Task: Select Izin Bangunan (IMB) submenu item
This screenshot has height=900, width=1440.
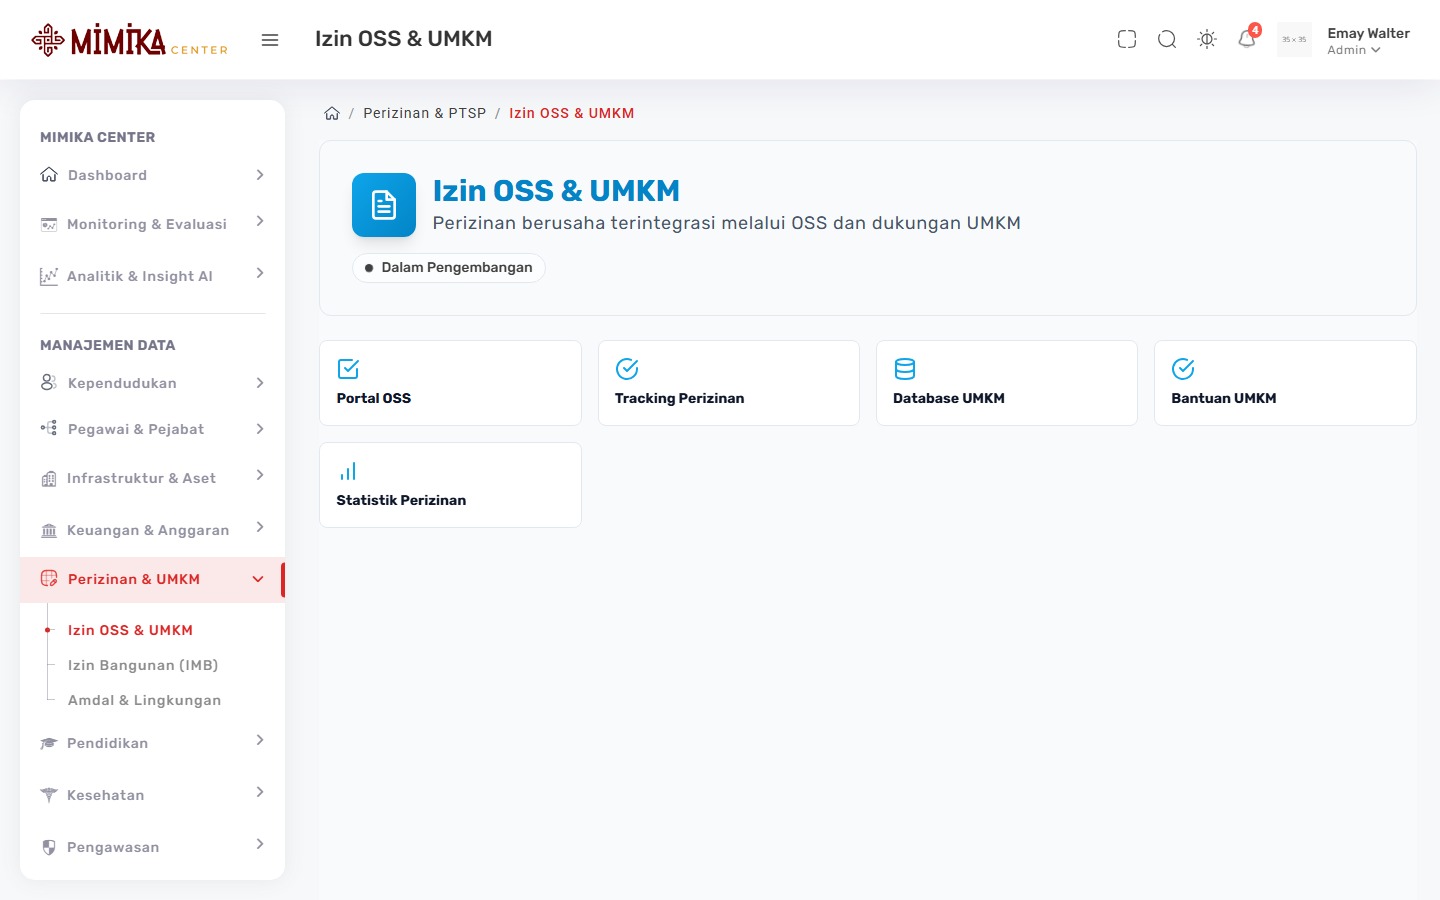Action: (x=143, y=665)
